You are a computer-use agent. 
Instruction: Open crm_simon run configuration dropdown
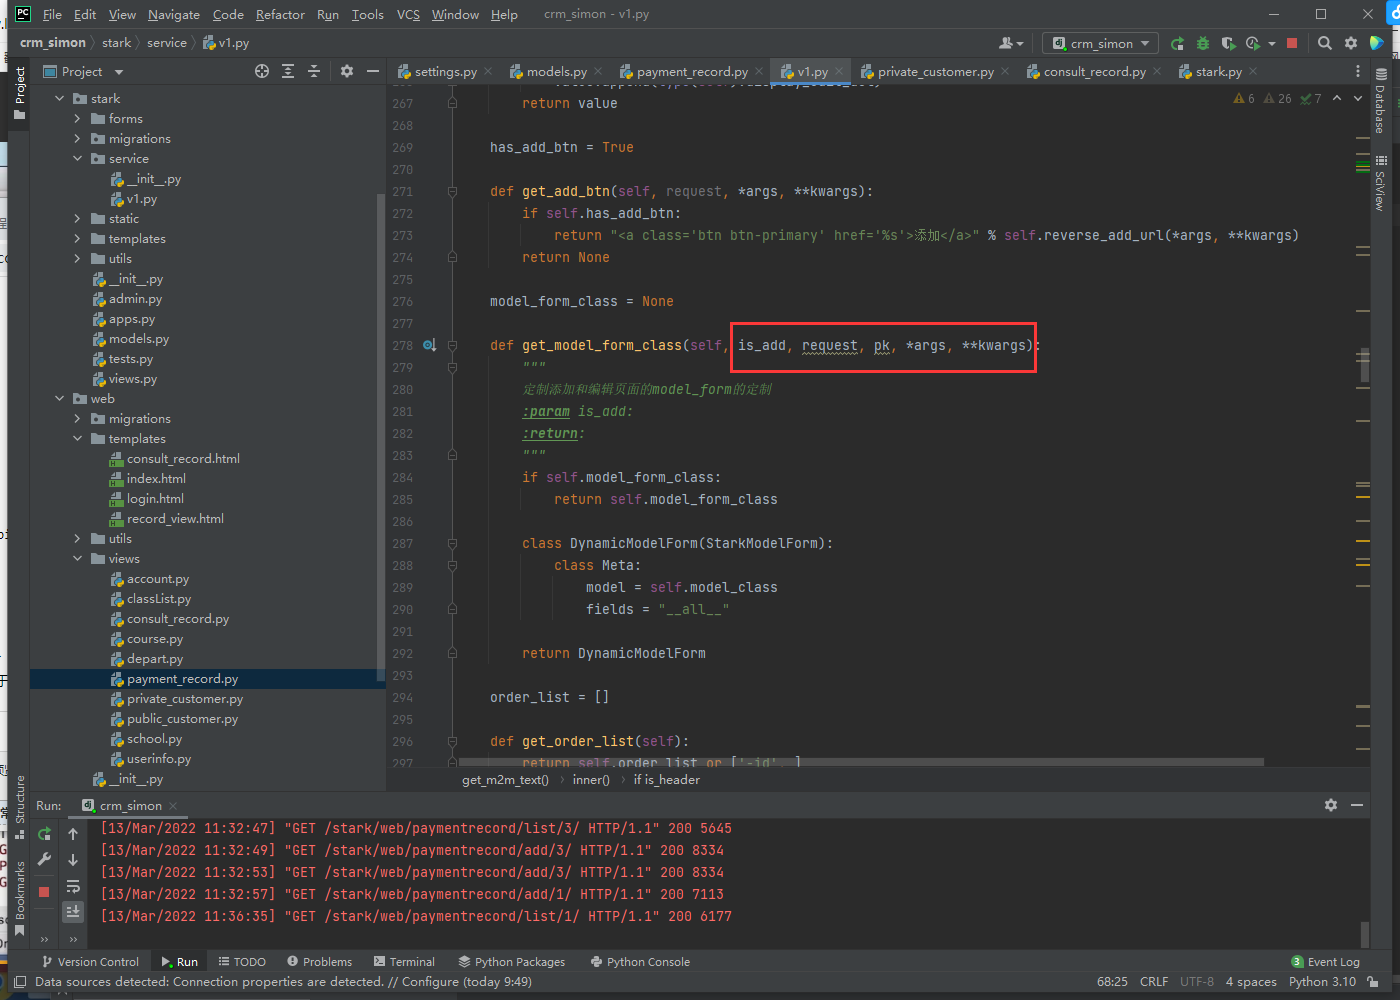click(1101, 43)
